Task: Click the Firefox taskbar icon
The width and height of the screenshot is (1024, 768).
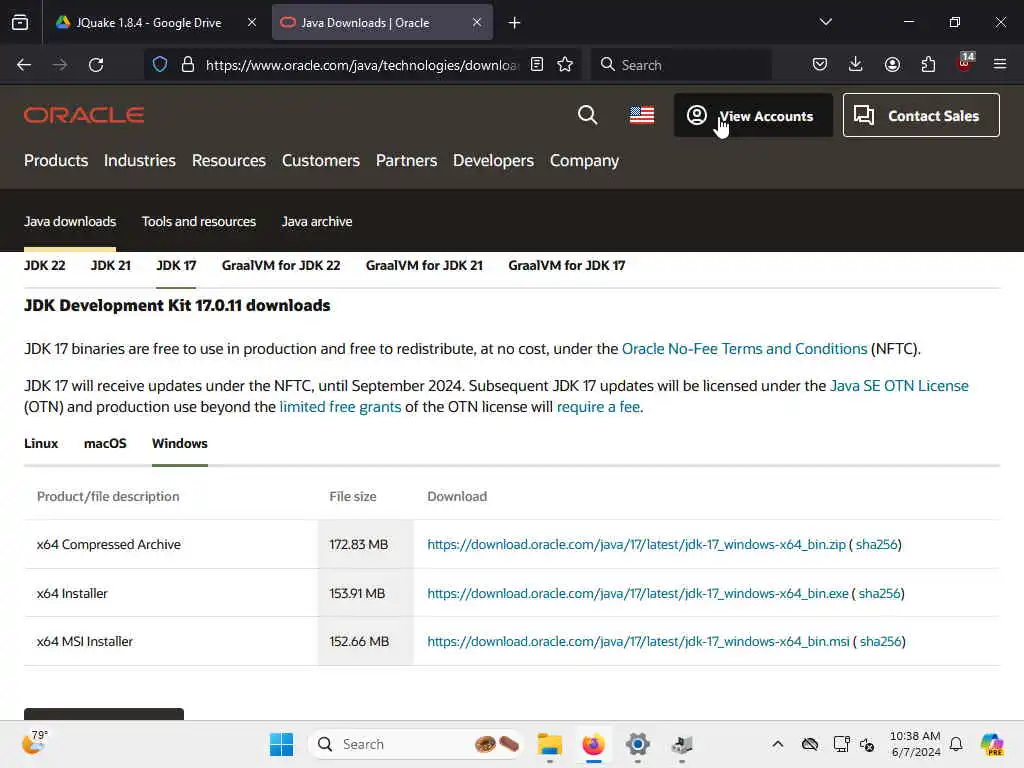Action: 594,744
